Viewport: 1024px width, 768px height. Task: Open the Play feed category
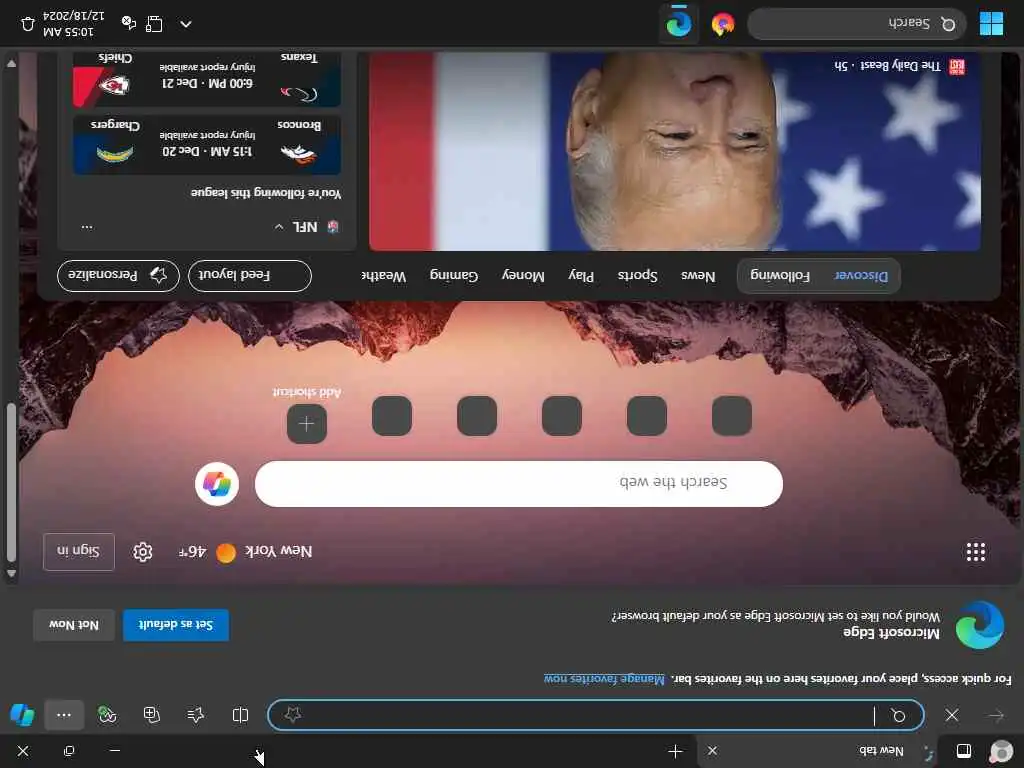click(581, 276)
